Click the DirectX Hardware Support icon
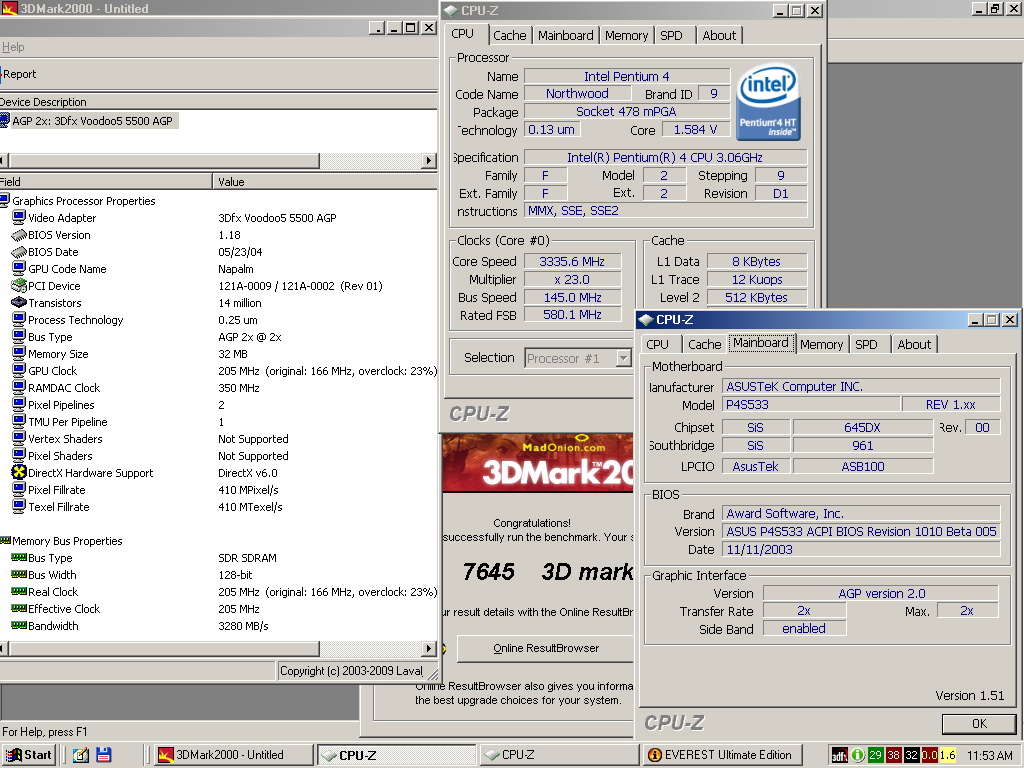This screenshot has width=1024, height=768. 19,472
